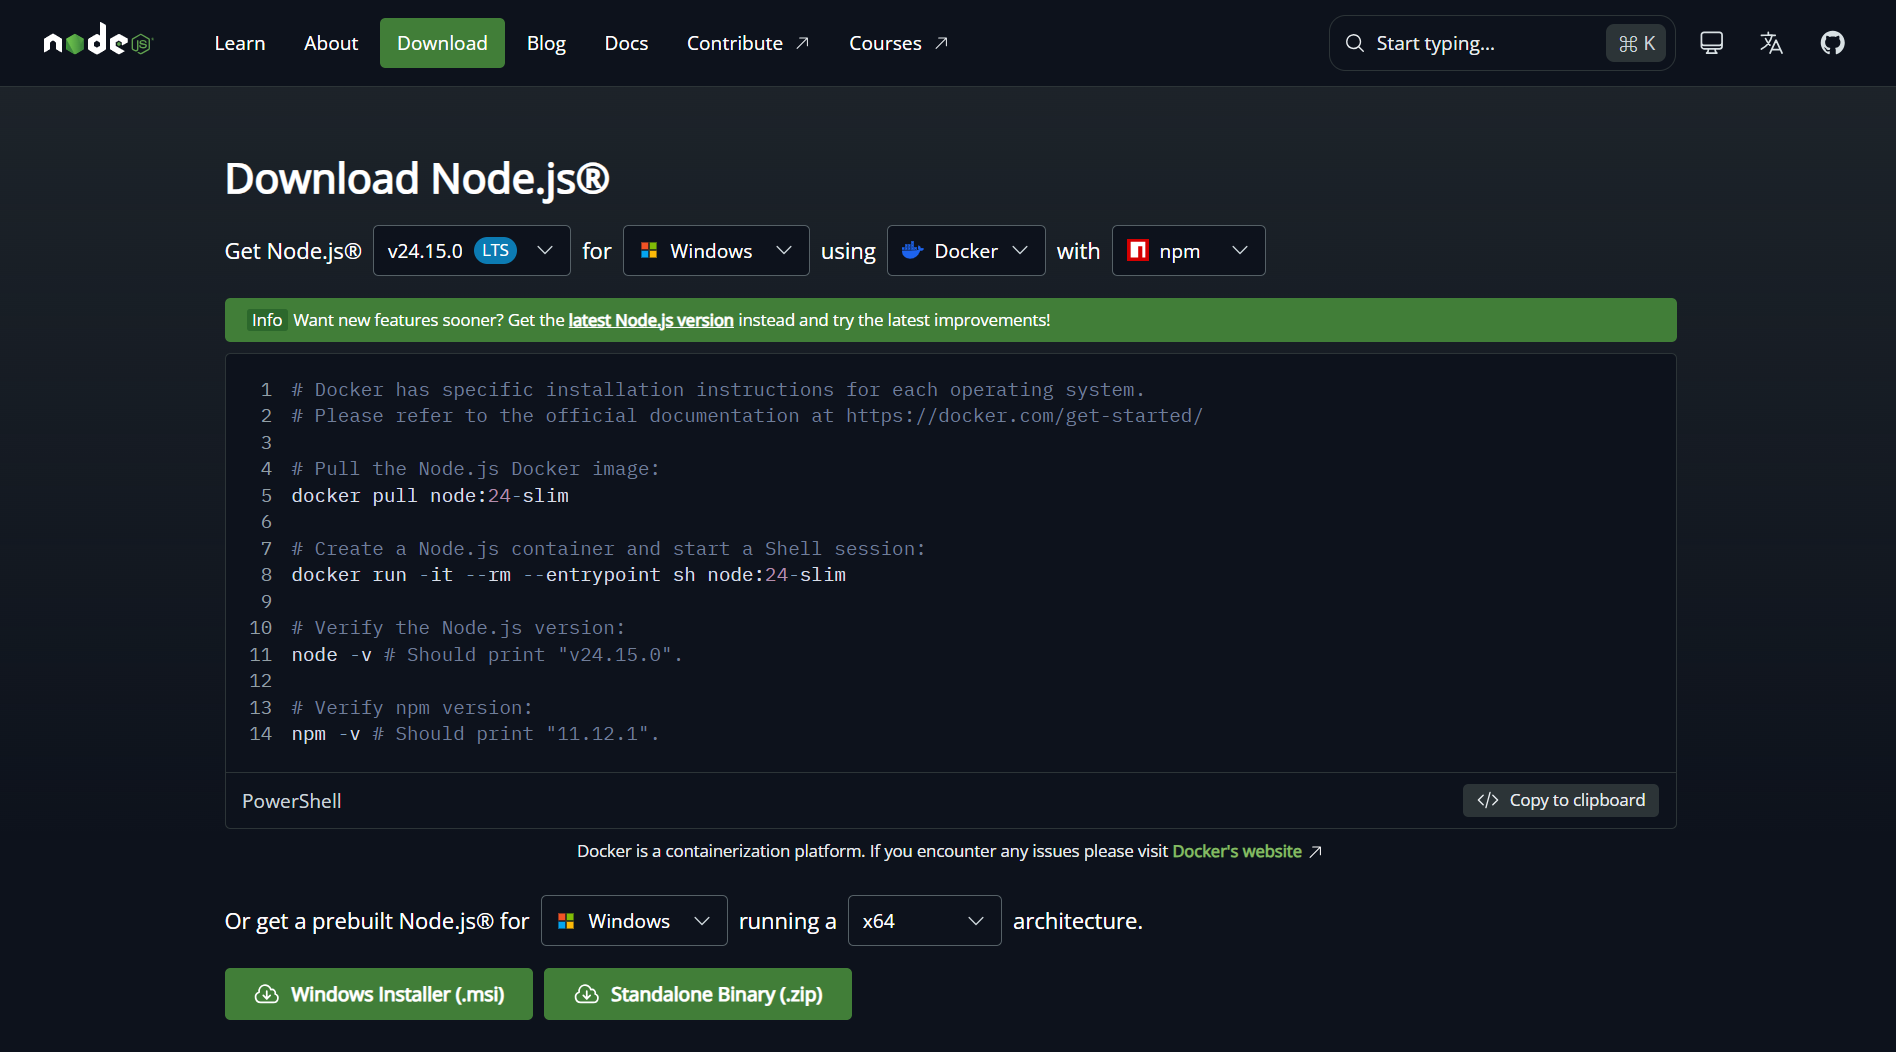Image resolution: width=1896 pixels, height=1052 pixels.
Task: Click the cloud download icon on Standalone Binary
Action: (587, 994)
